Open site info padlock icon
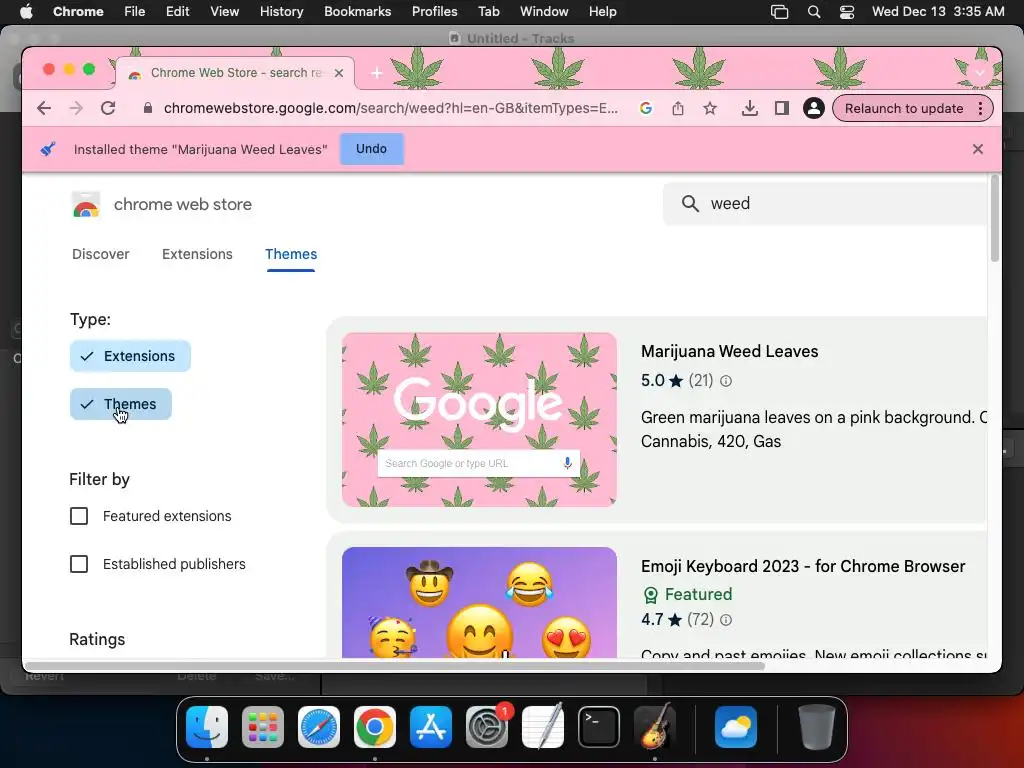Image resolution: width=1024 pixels, height=768 pixels. coord(148,108)
